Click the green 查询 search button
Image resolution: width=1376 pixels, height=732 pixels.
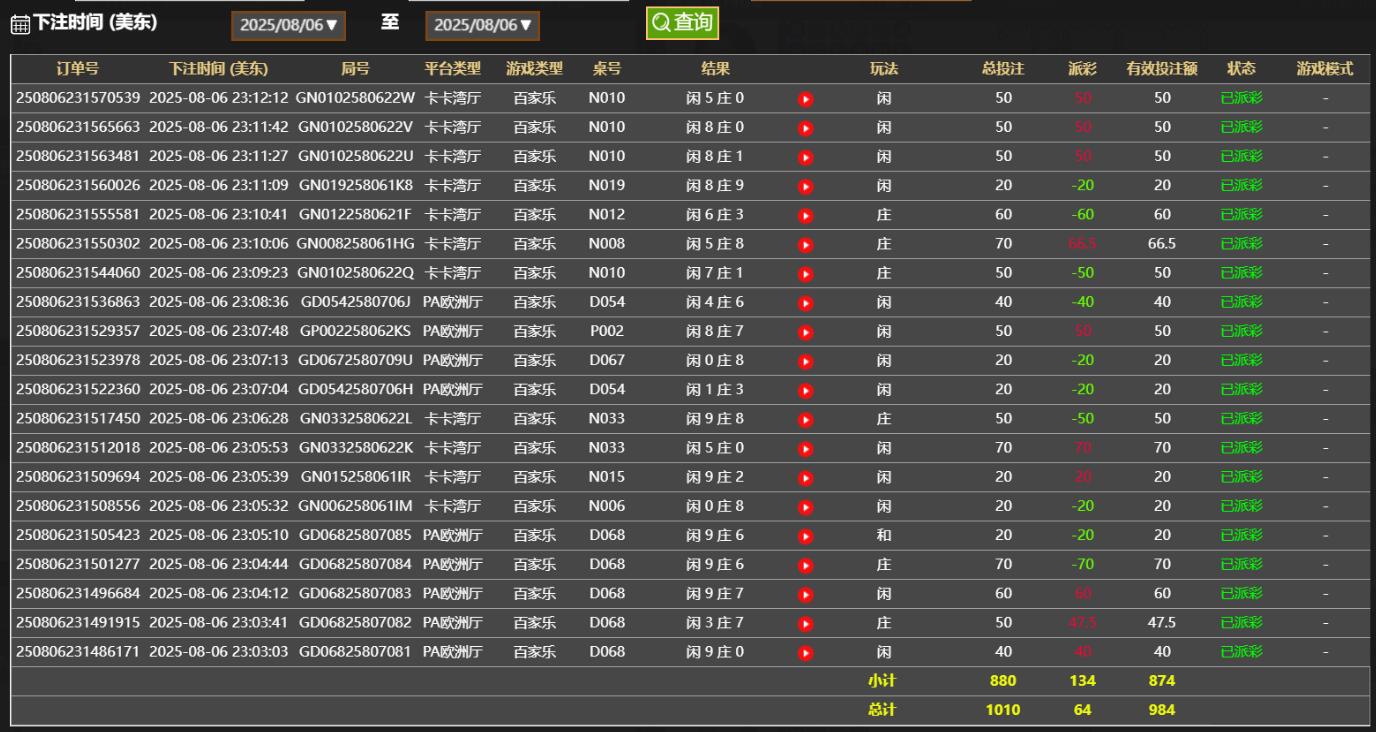pyautogui.click(x=682, y=23)
